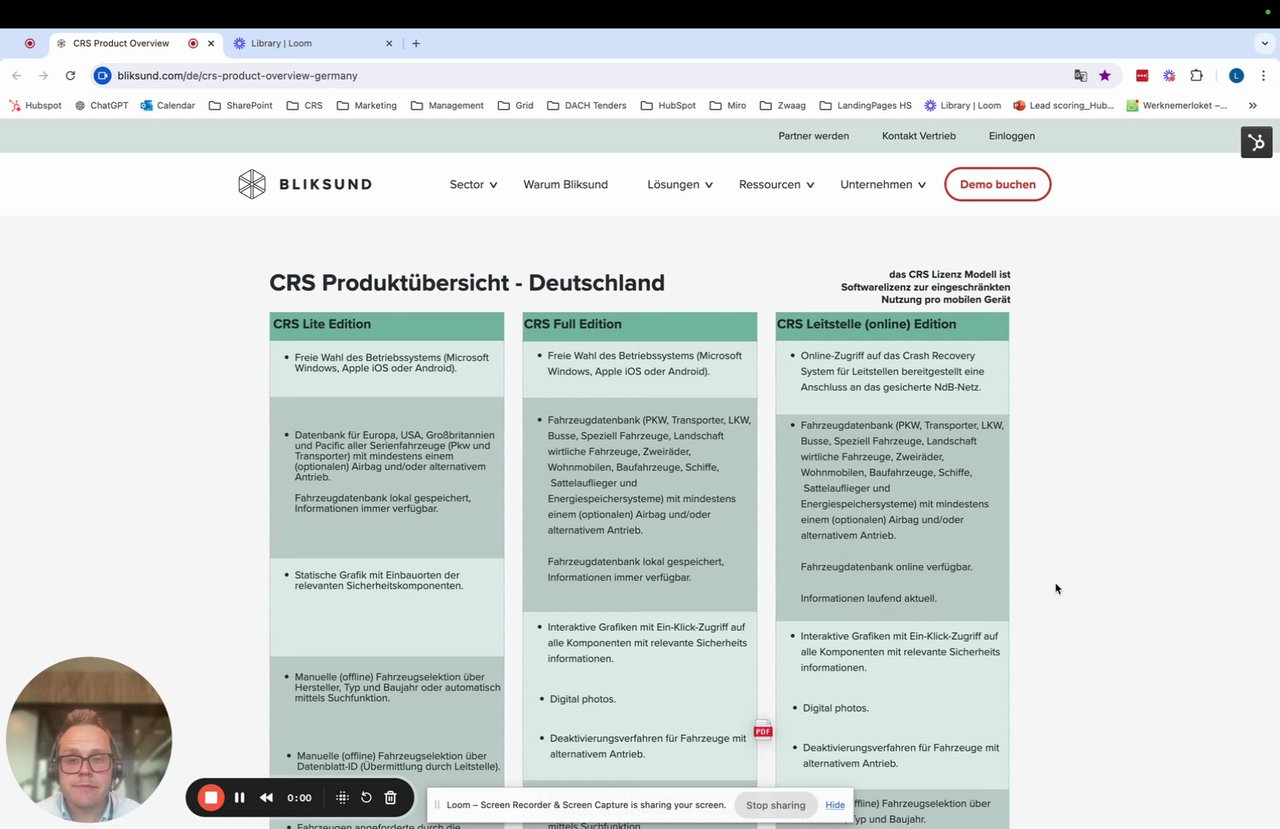Expand the Ressourcen menu
Viewport: 1280px width, 829px height.
[x=776, y=185]
